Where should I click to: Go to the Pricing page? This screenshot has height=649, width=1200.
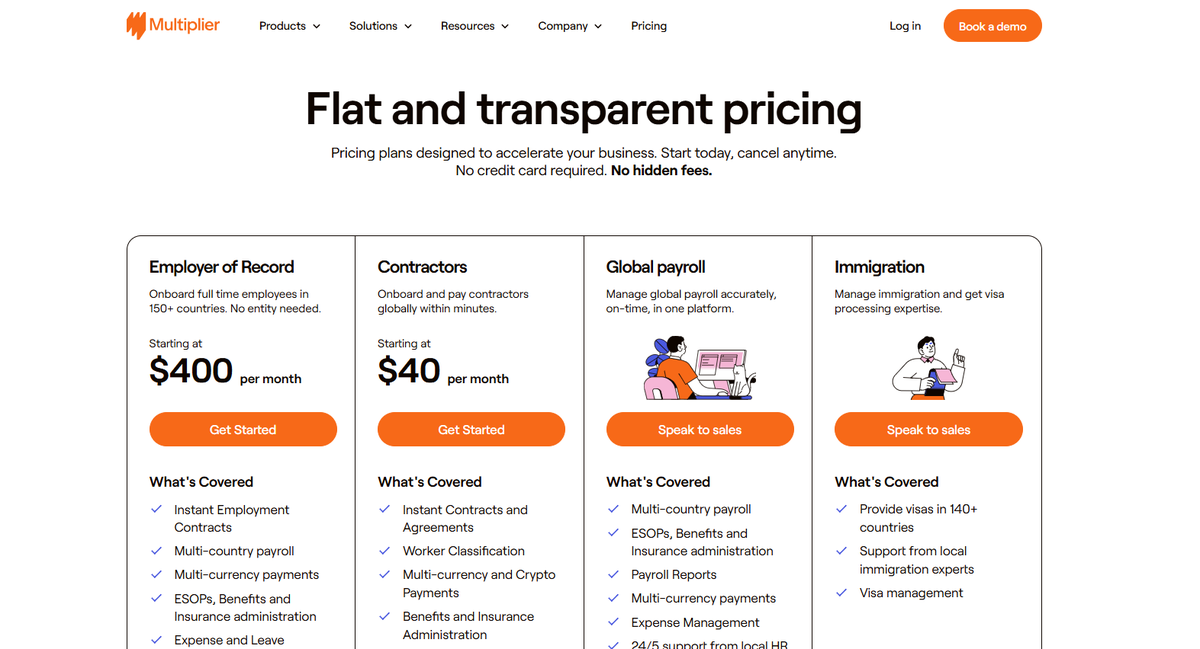pos(649,26)
